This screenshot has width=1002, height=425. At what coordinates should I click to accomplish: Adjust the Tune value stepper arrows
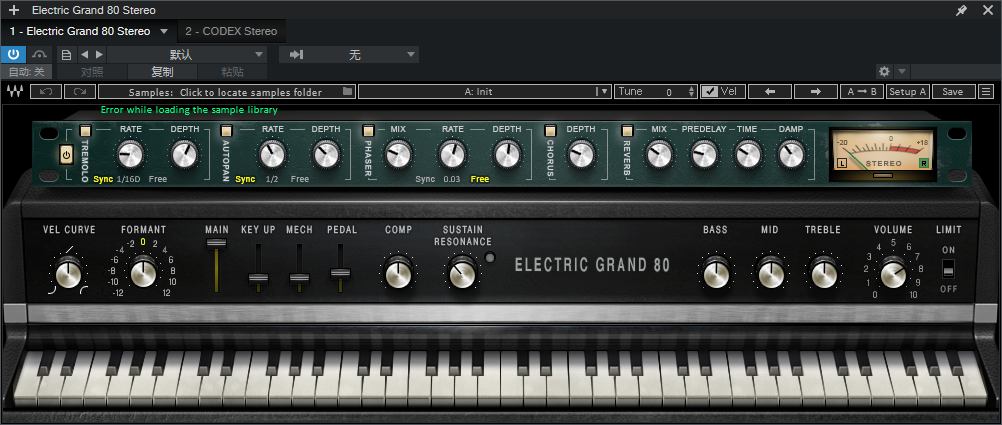point(691,91)
